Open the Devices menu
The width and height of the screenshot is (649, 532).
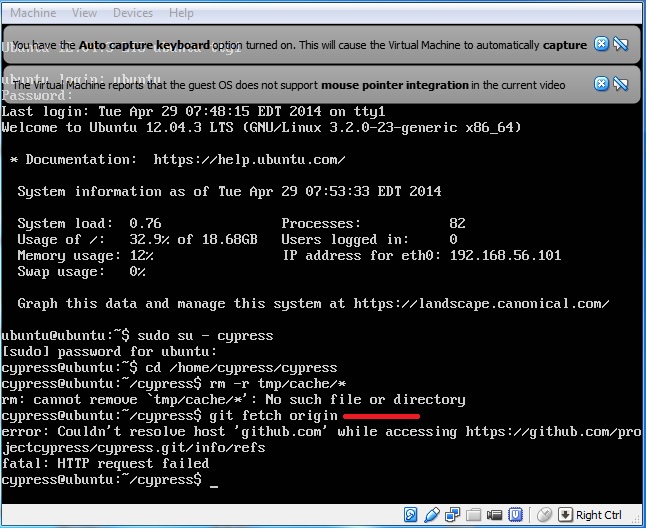[133, 13]
